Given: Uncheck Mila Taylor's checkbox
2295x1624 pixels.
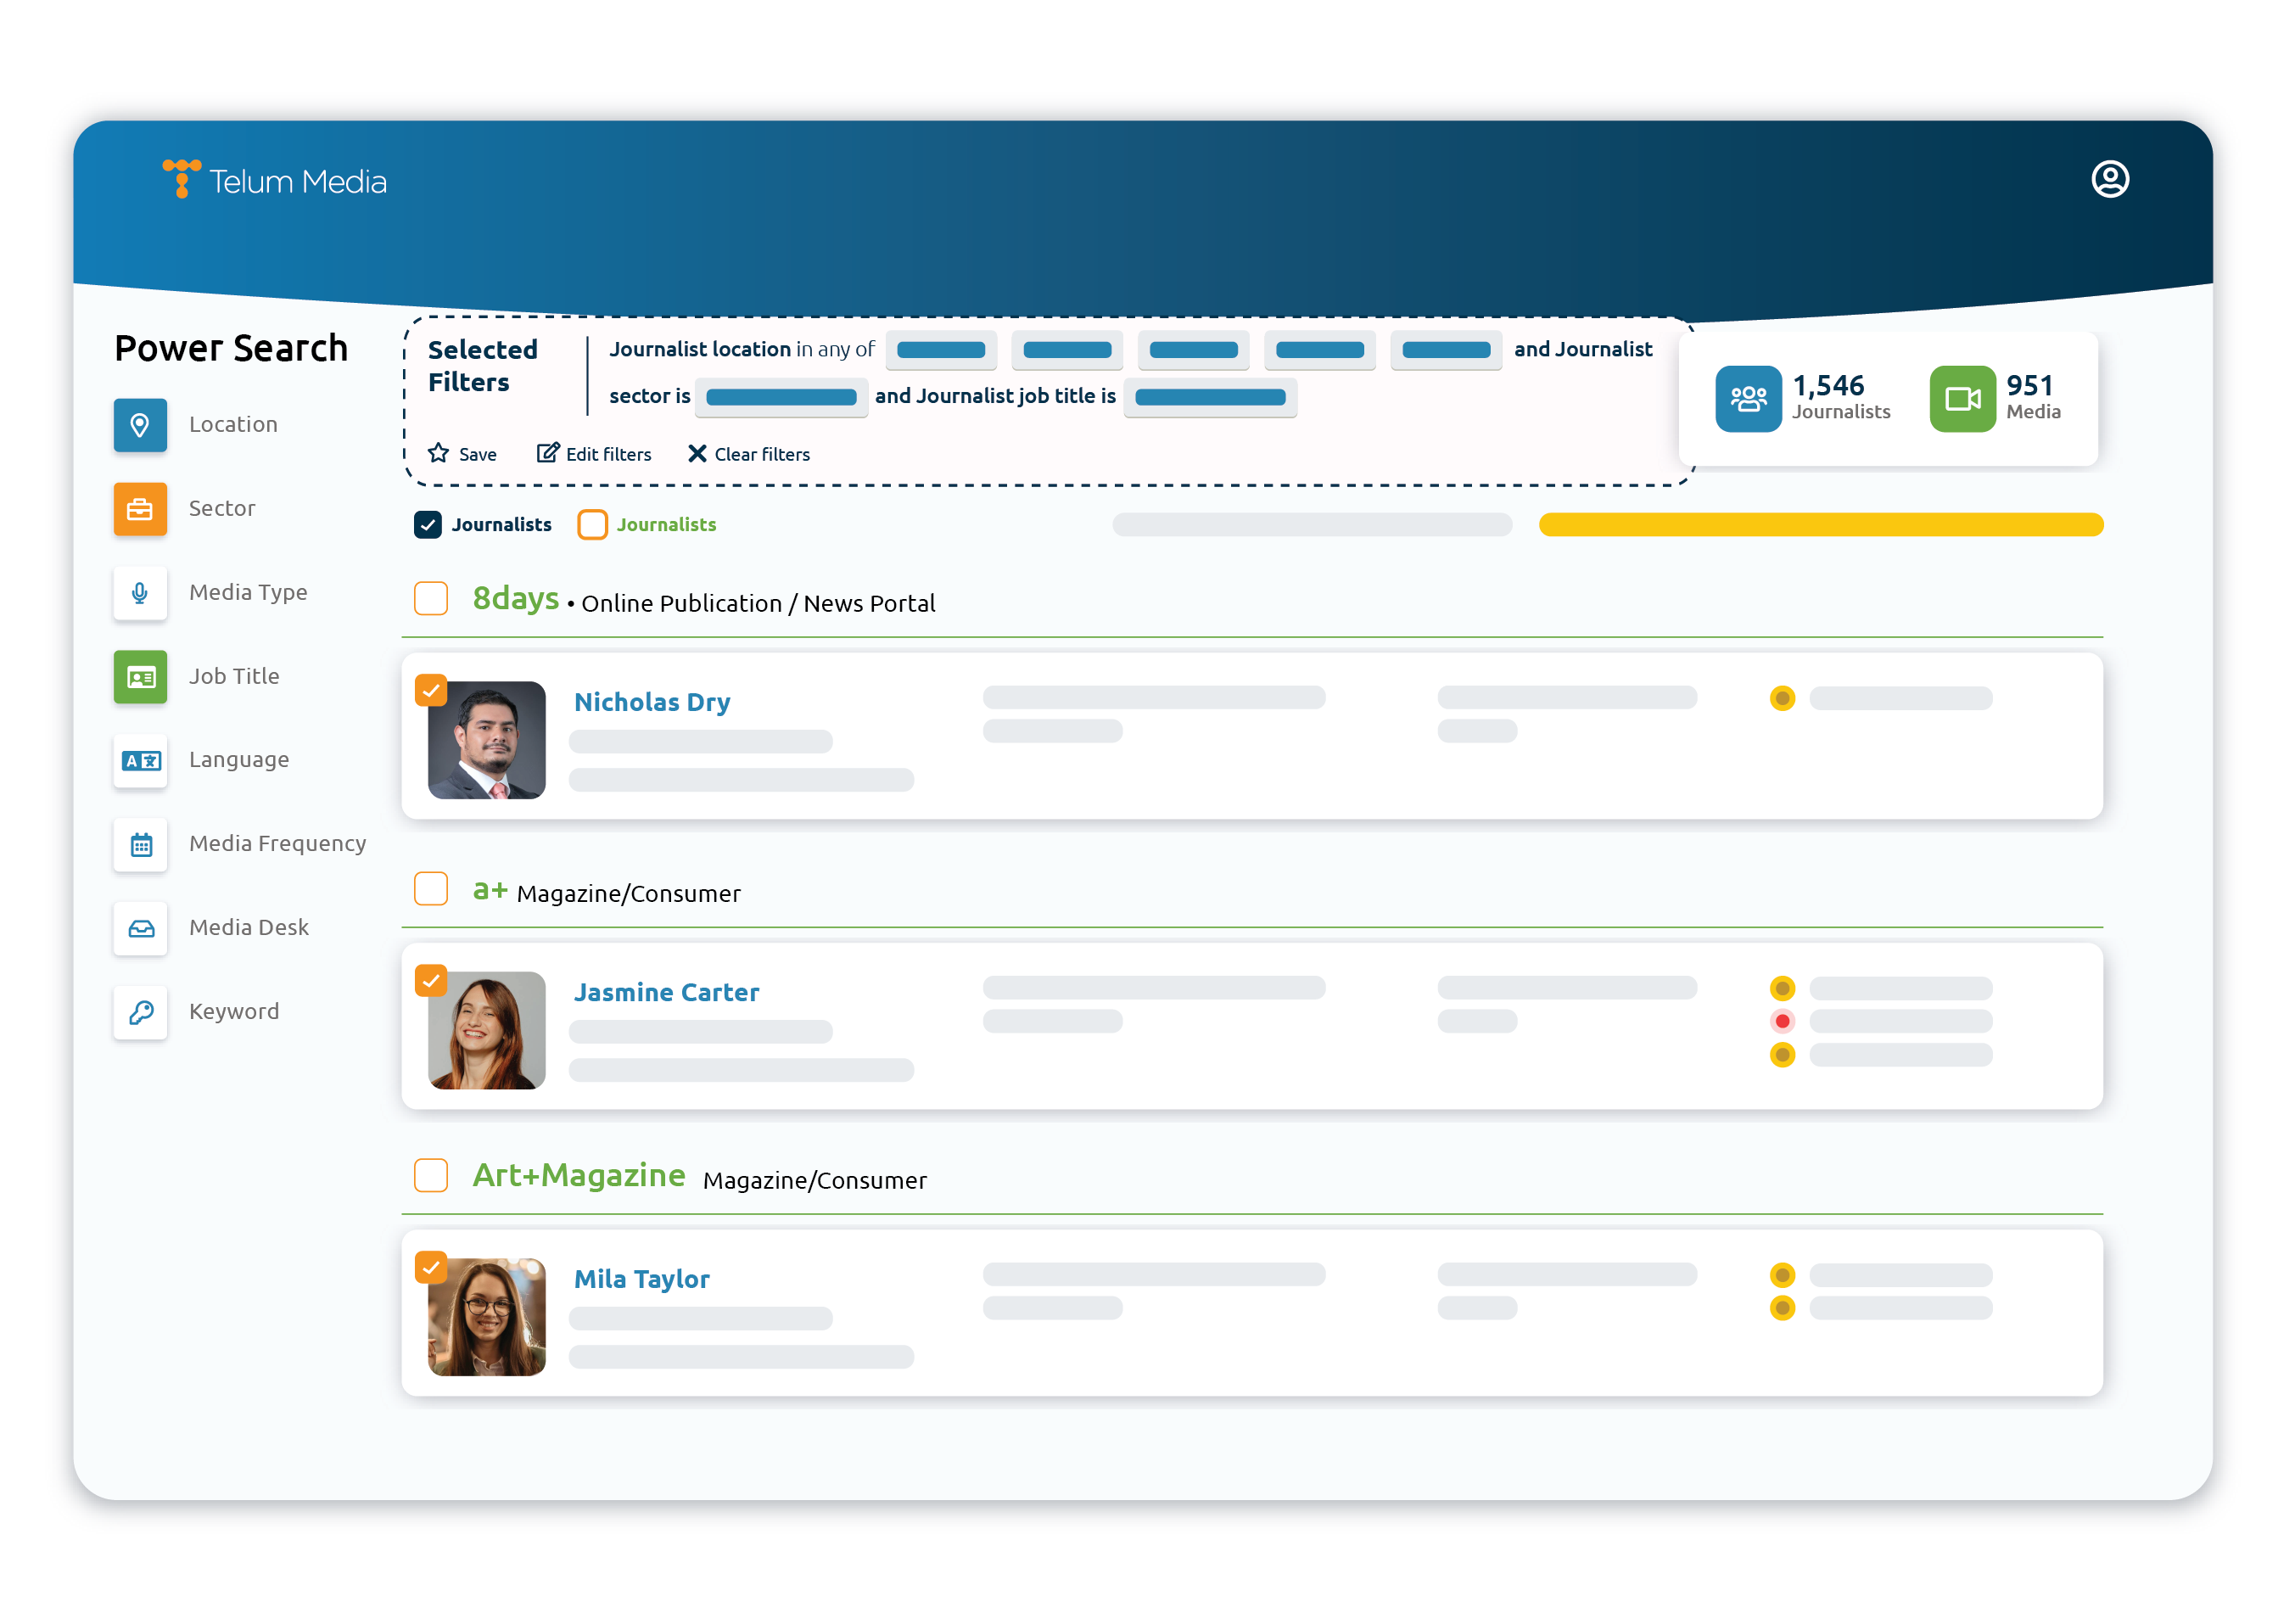Looking at the screenshot, I should (x=431, y=1267).
